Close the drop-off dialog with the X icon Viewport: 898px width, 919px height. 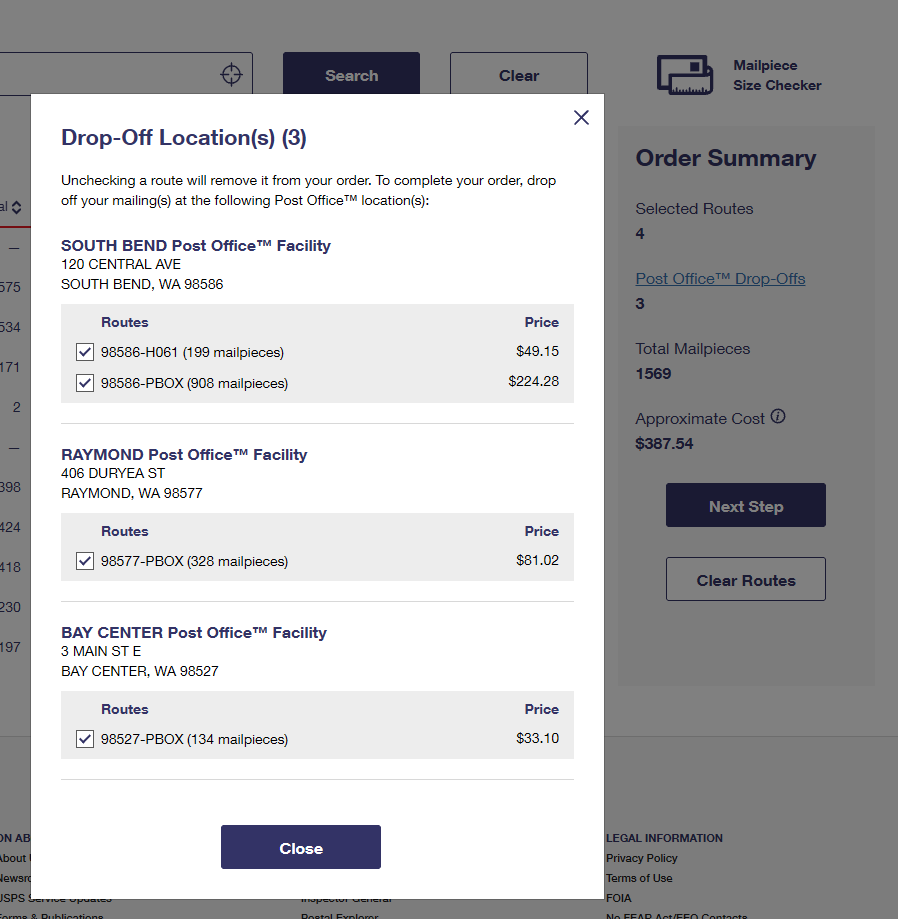581,118
